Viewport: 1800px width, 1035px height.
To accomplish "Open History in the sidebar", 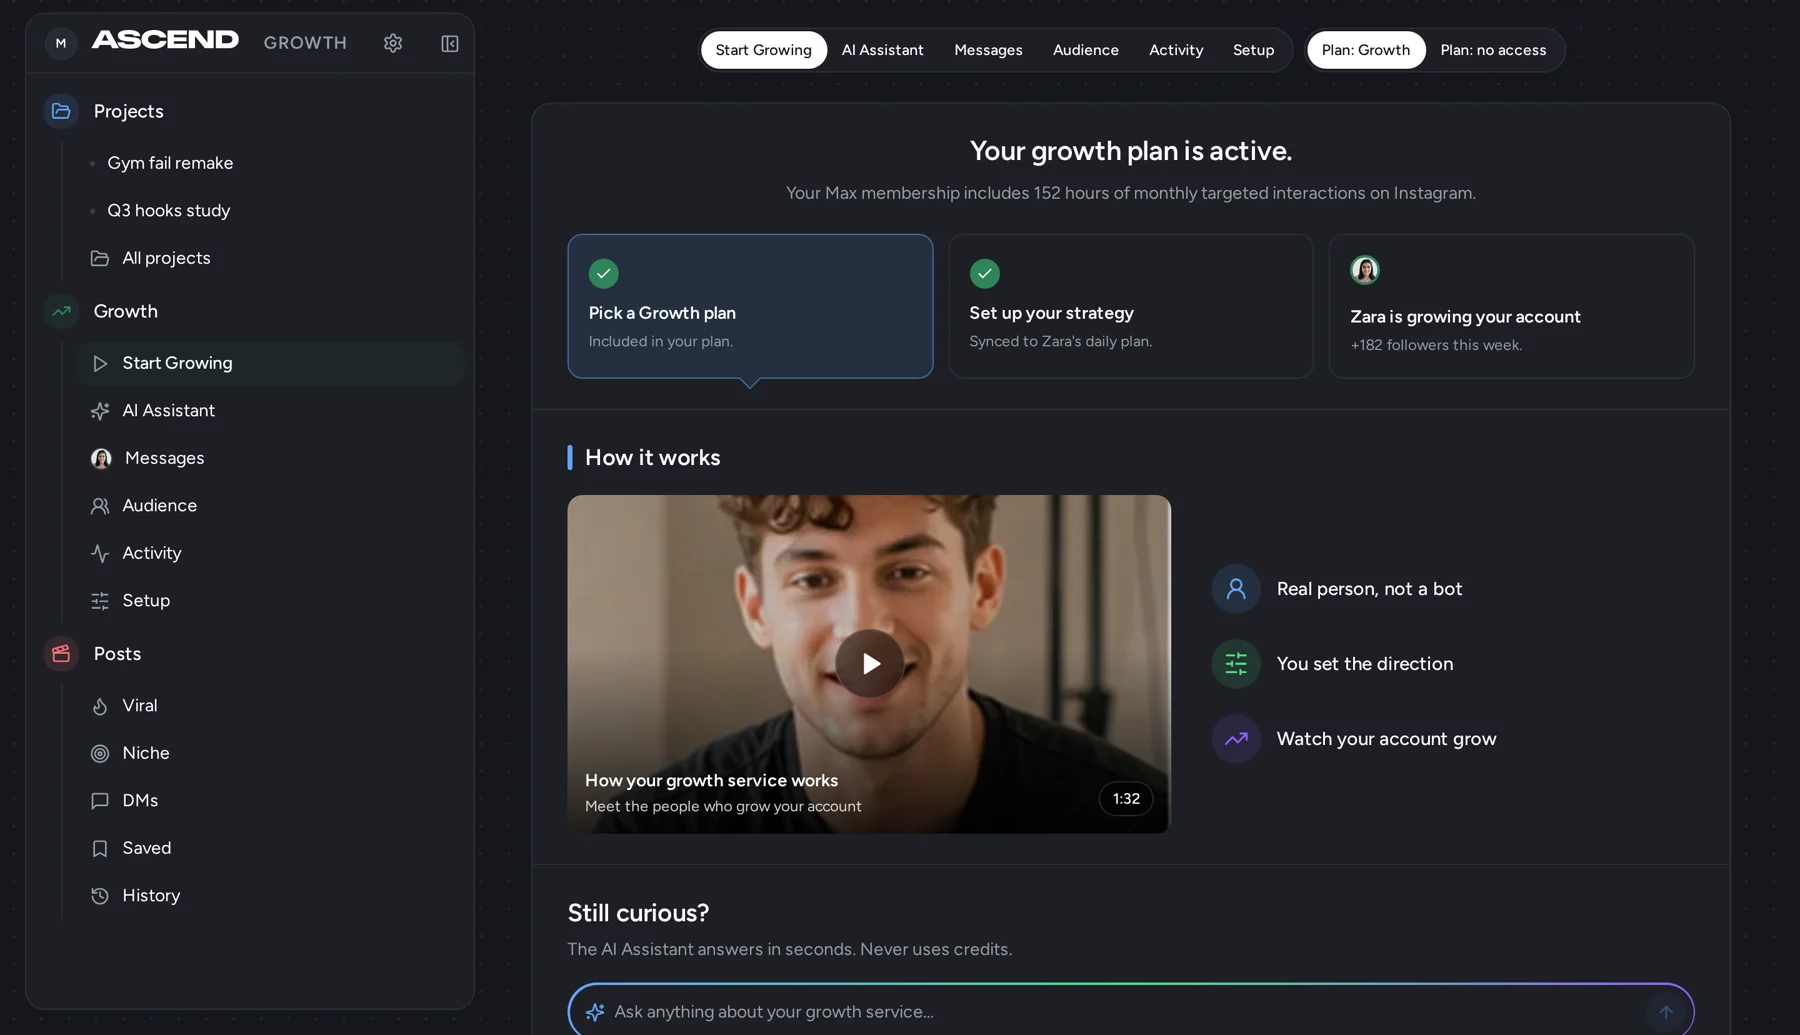I will click(x=271, y=896).
